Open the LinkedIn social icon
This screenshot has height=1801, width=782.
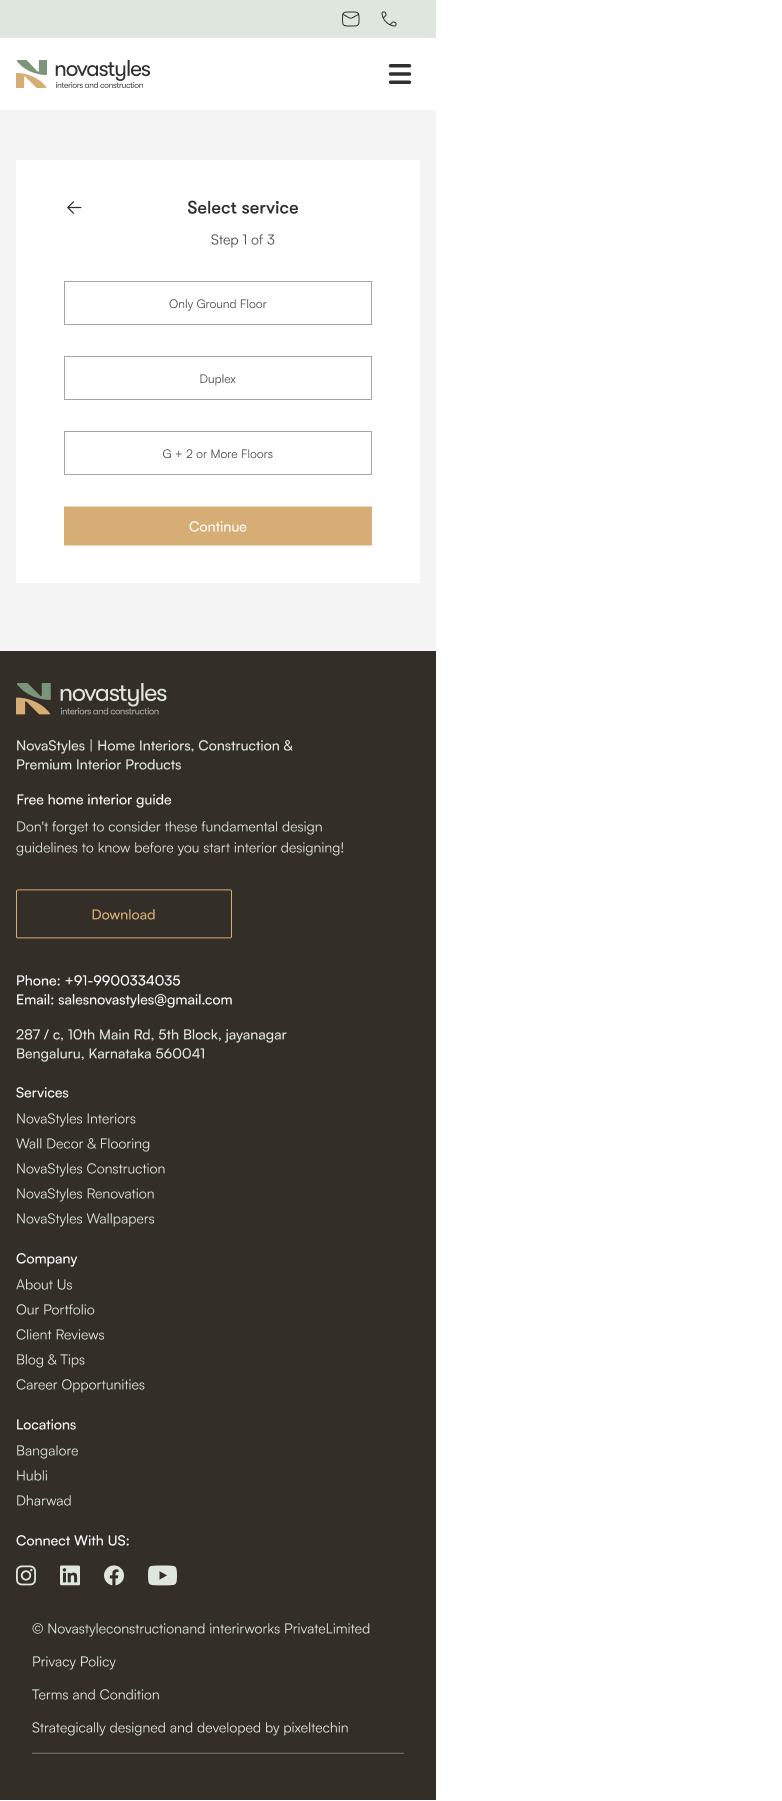[x=70, y=1576]
